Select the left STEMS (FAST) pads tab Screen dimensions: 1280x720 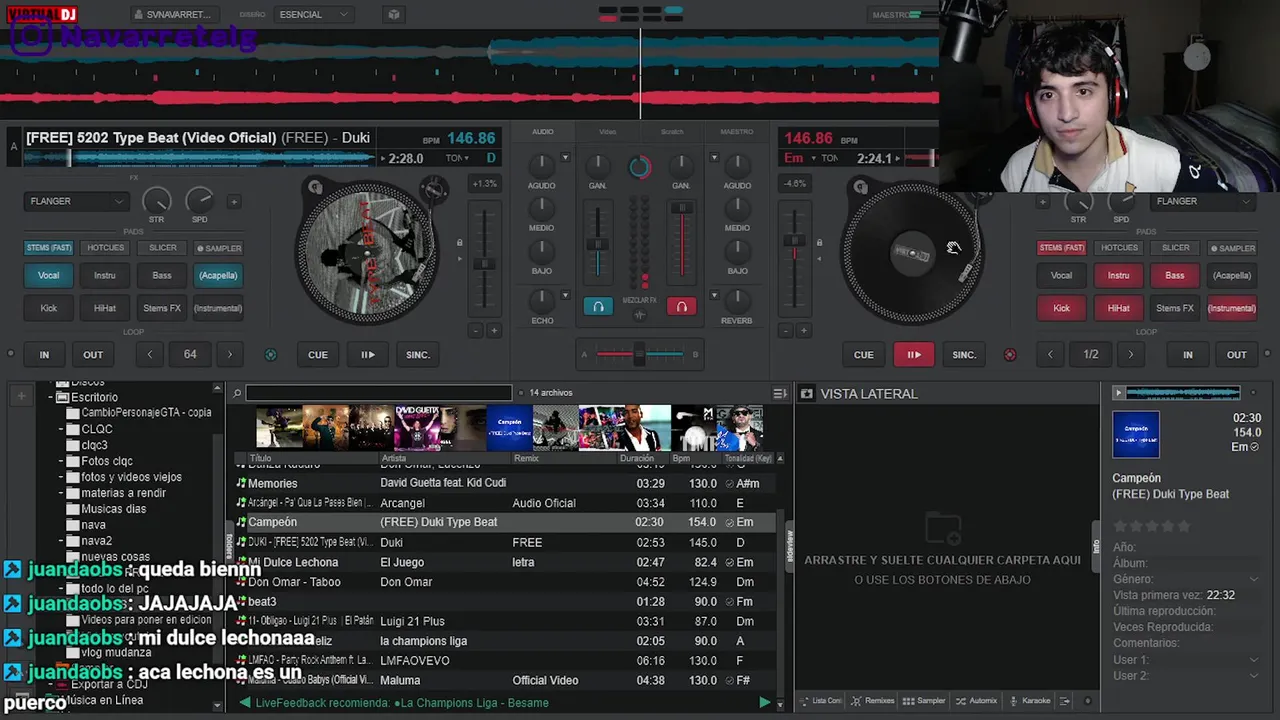49,248
